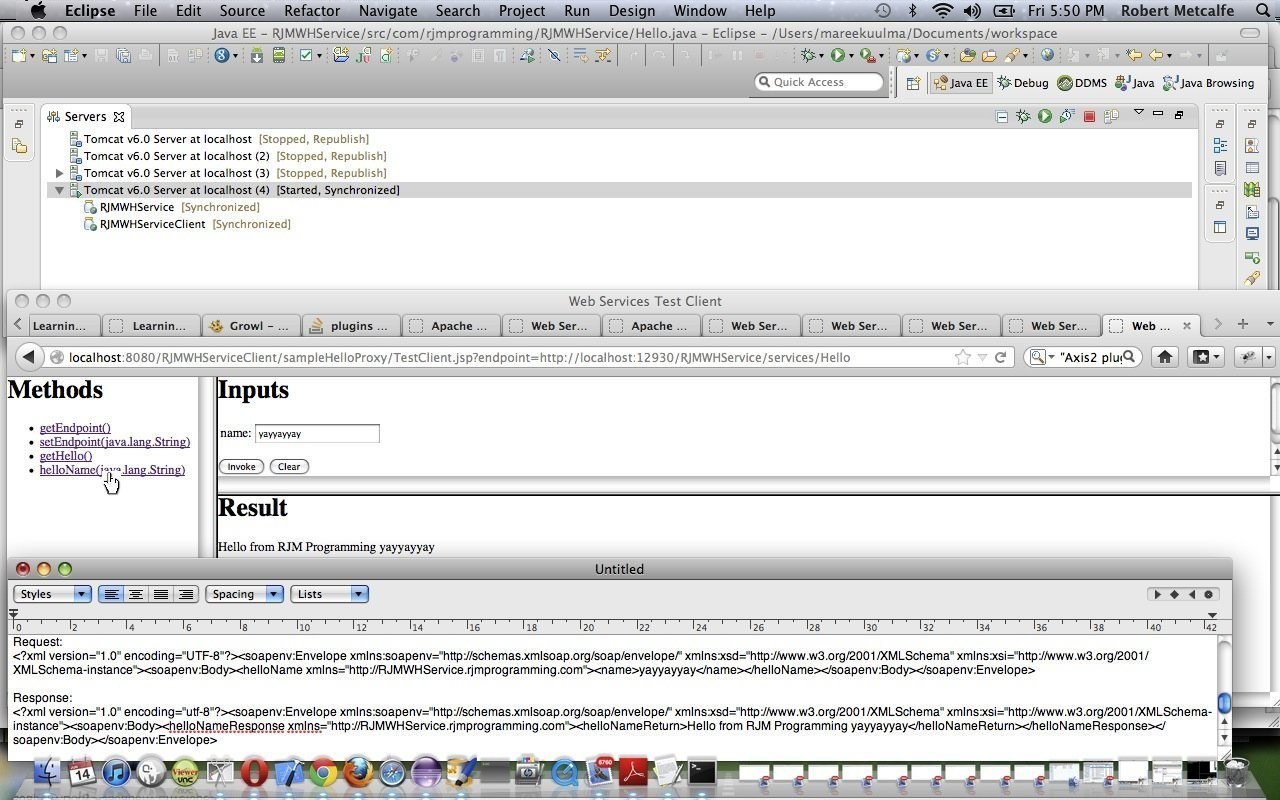Switch to the Debug perspective
The image size is (1280, 800).
pos(1023,83)
